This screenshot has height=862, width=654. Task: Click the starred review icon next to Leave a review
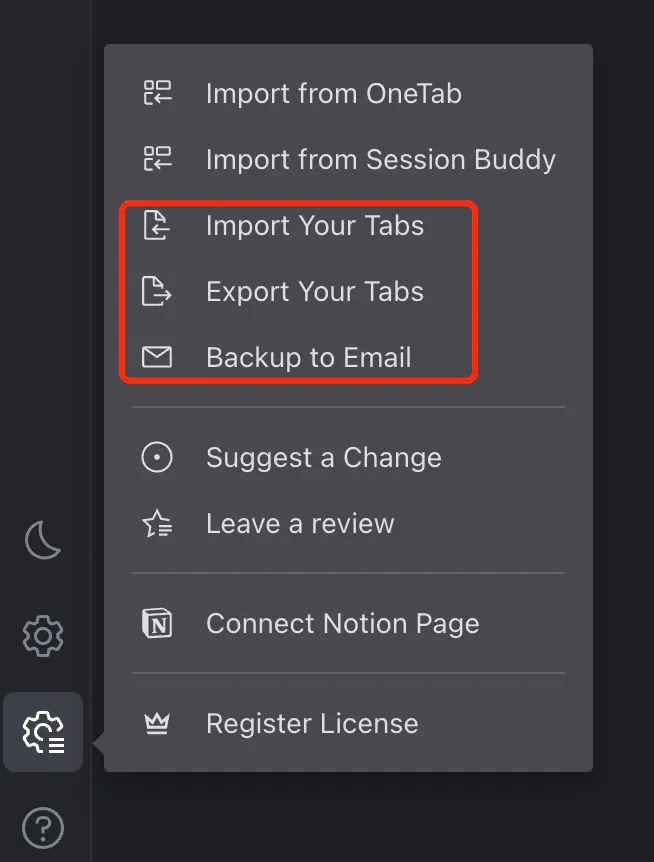(157, 523)
